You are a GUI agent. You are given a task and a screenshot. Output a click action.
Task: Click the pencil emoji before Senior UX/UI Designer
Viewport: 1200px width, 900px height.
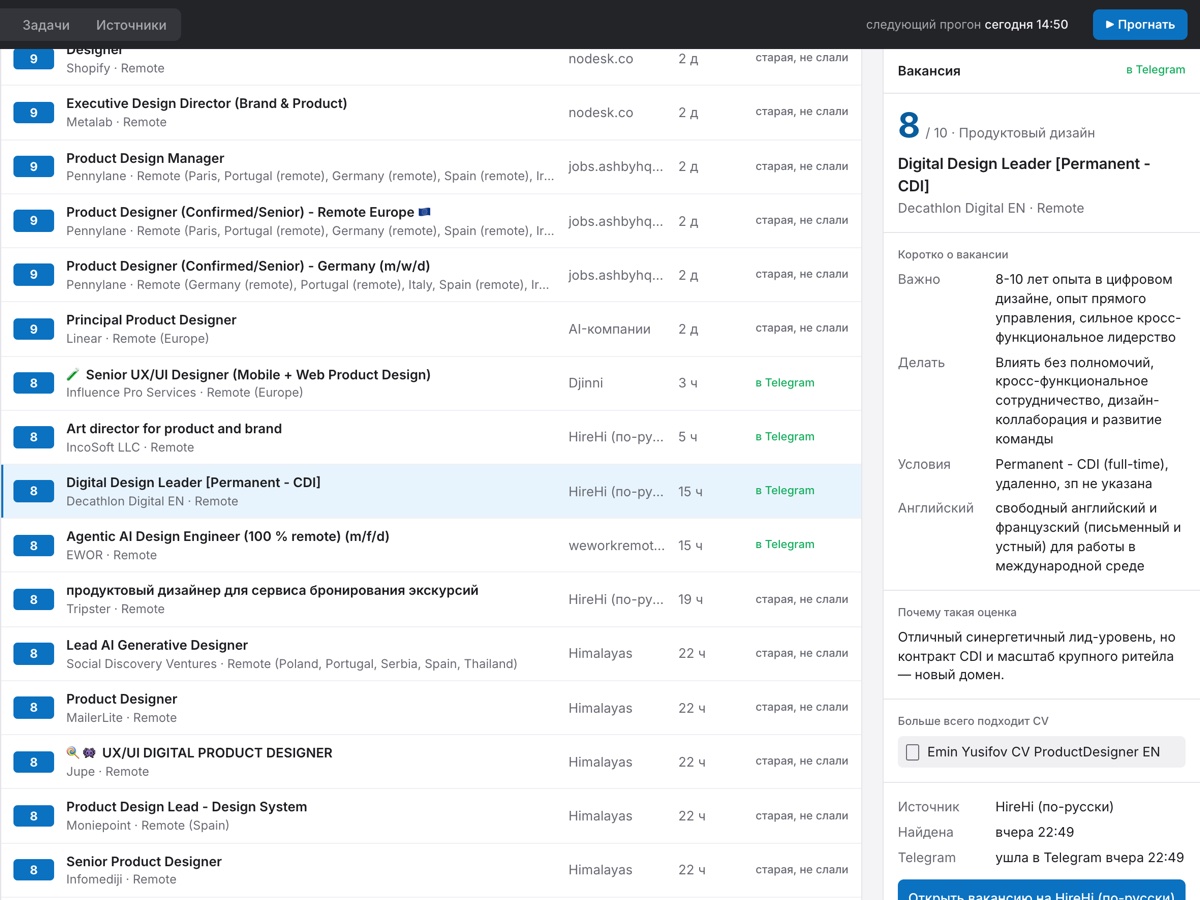point(73,375)
